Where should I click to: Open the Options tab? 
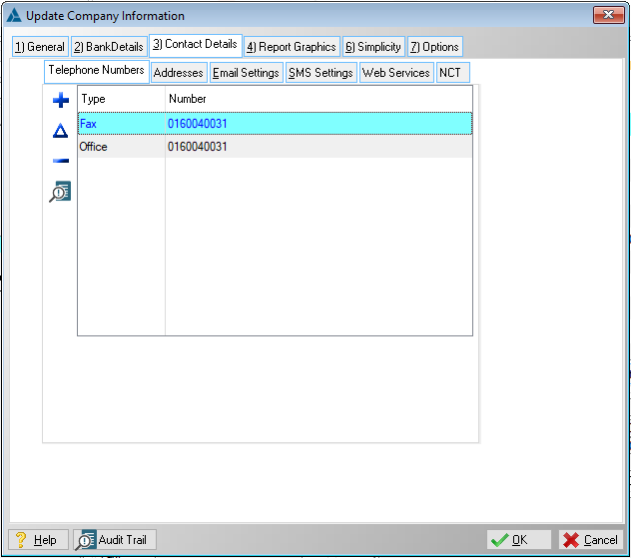click(434, 47)
